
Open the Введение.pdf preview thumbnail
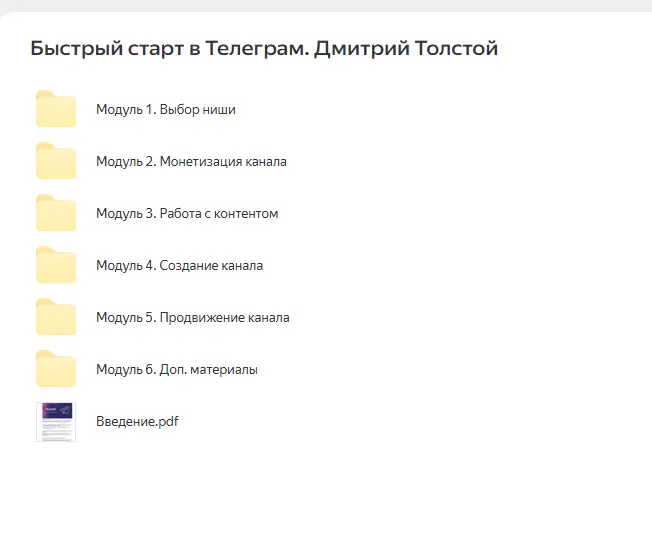pyautogui.click(x=56, y=422)
